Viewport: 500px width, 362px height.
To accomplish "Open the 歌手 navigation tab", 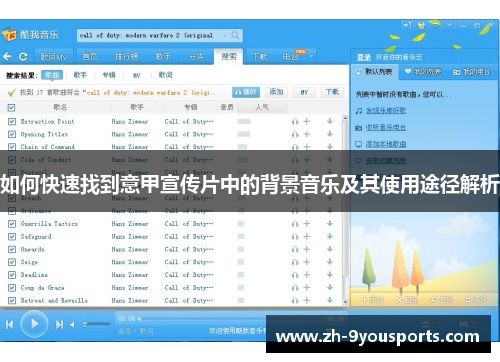I will (163, 56).
